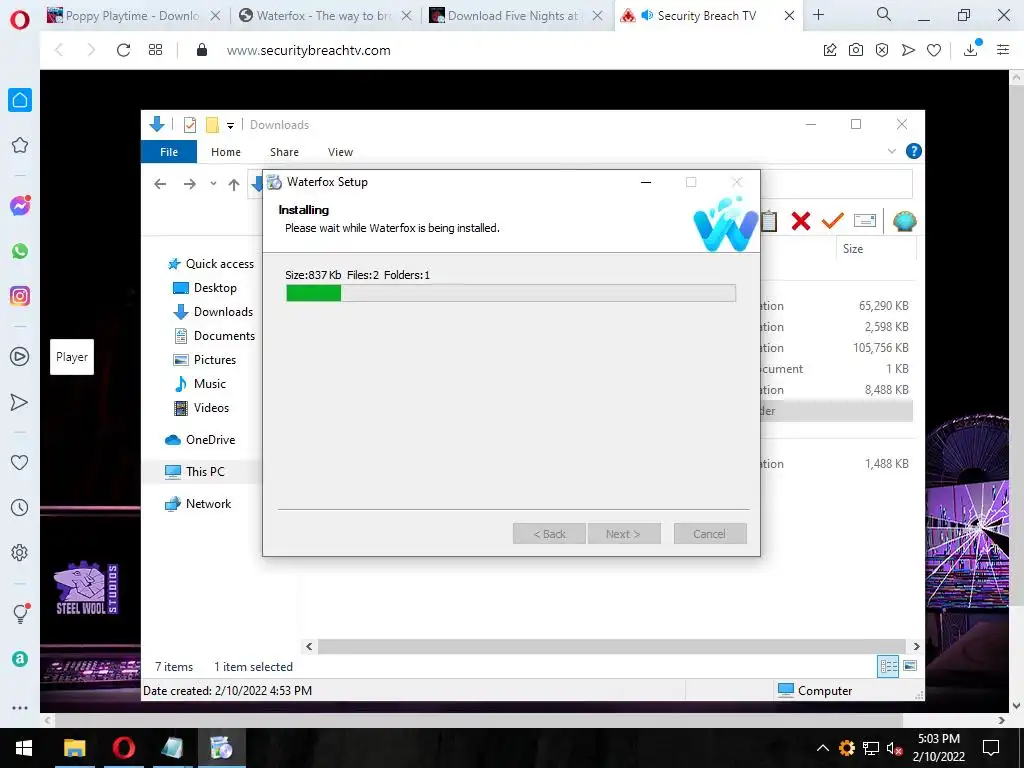Open the File tab in Explorer
The height and width of the screenshot is (768, 1024).
[x=169, y=152]
